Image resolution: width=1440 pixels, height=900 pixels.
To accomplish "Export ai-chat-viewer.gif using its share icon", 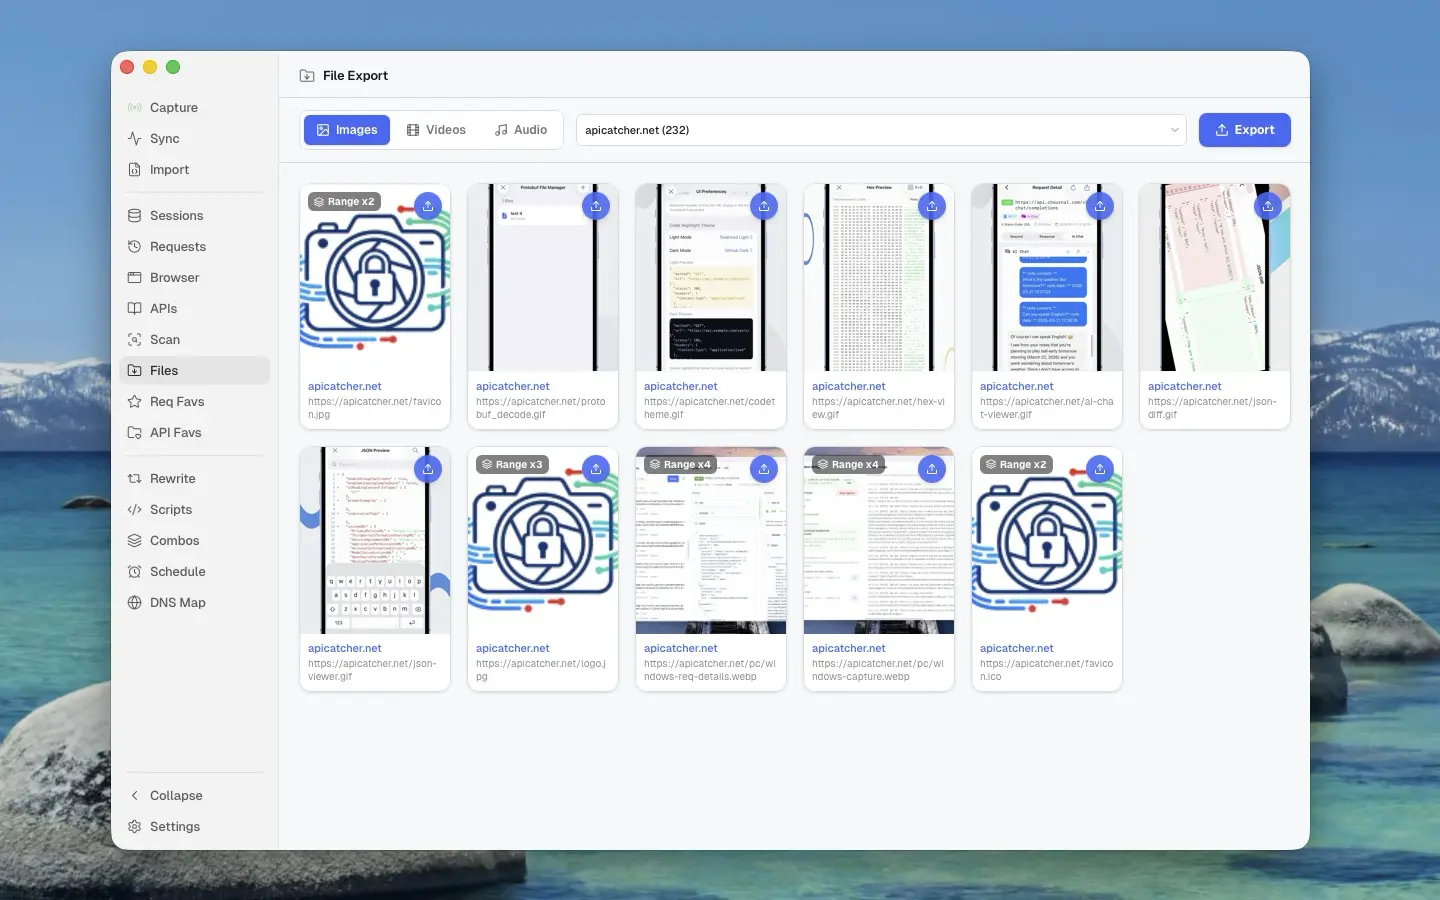I will [1100, 206].
